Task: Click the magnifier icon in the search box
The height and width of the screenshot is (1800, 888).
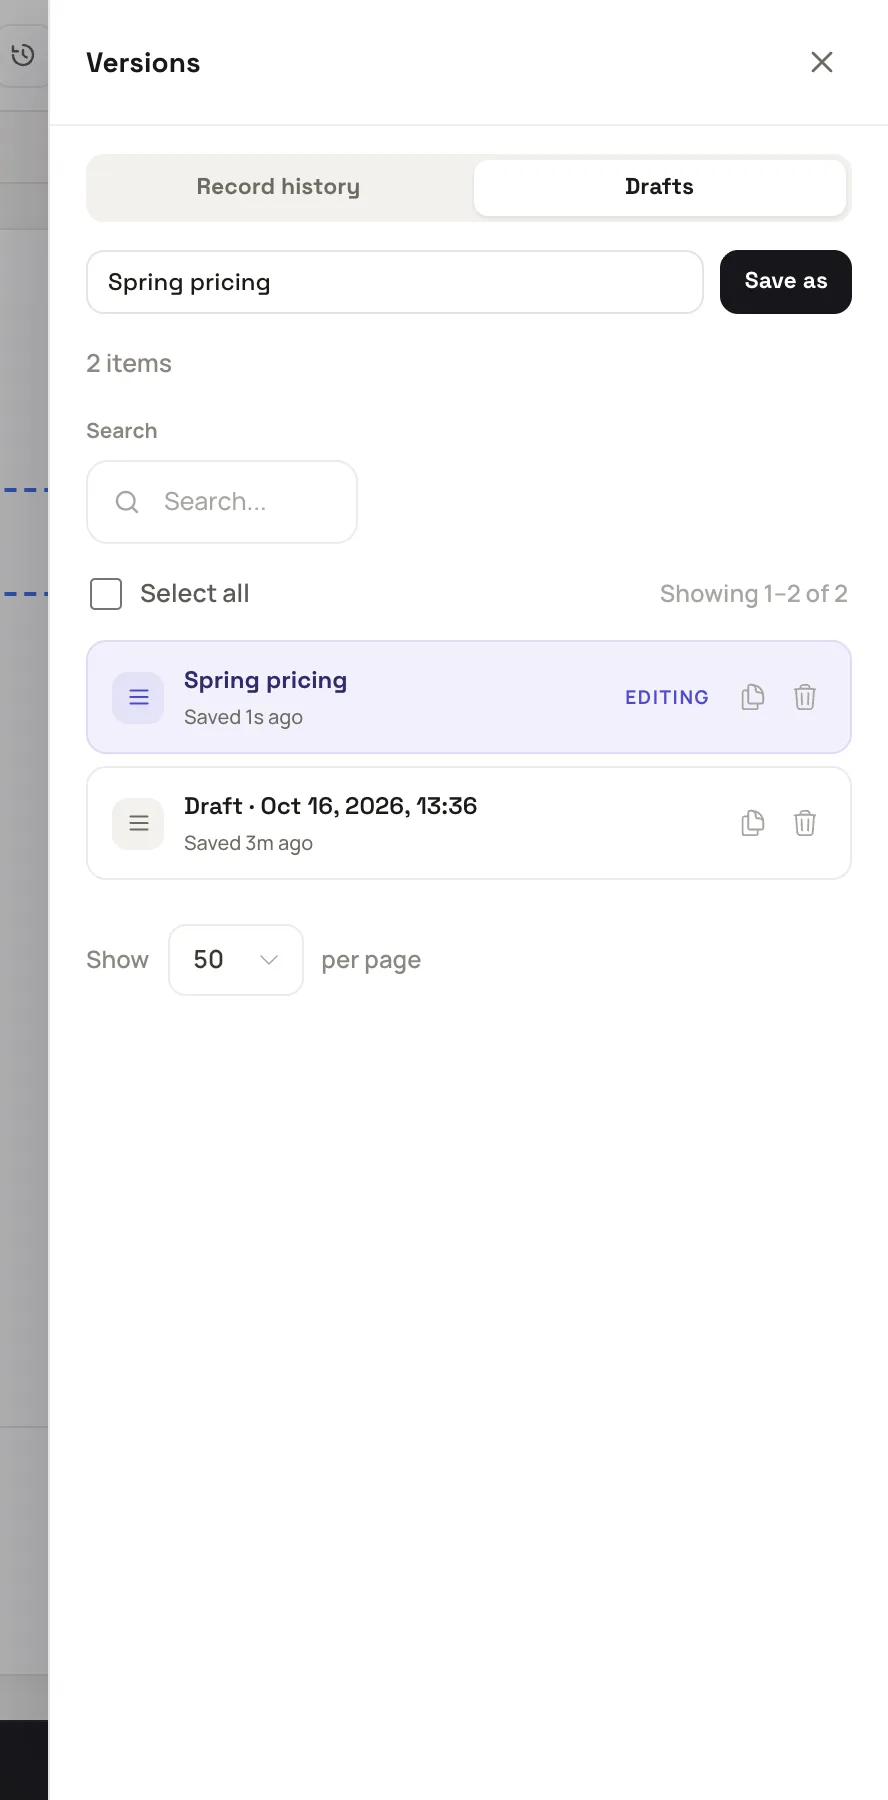Action: click(x=127, y=502)
